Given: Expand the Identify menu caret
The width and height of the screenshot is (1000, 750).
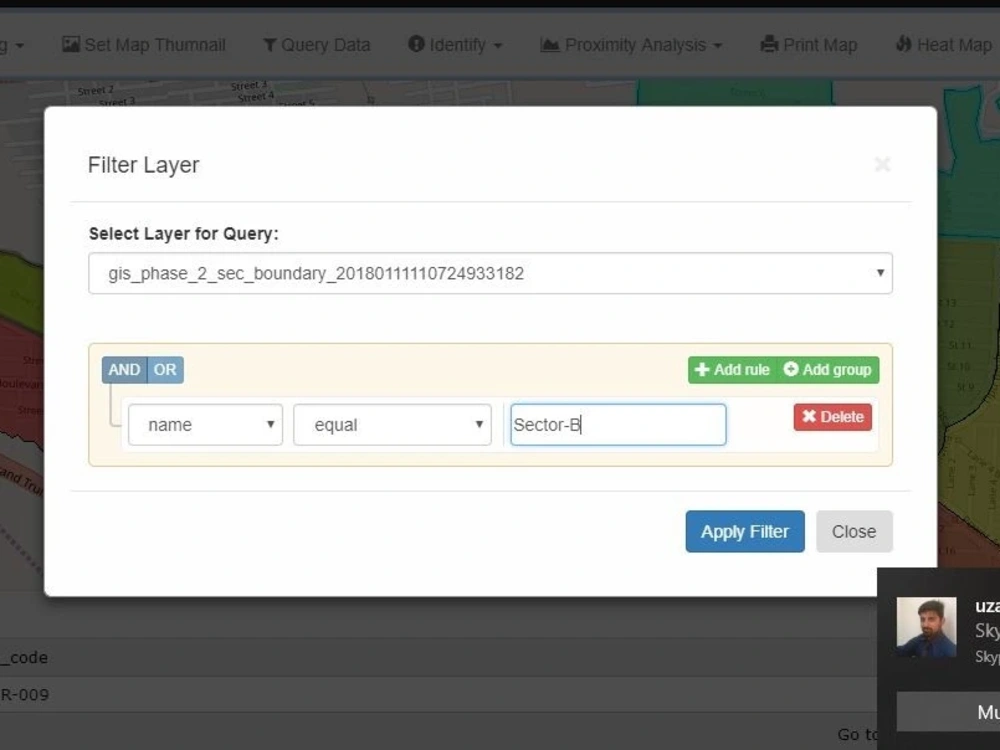Looking at the screenshot, I should tap(498, 46).
